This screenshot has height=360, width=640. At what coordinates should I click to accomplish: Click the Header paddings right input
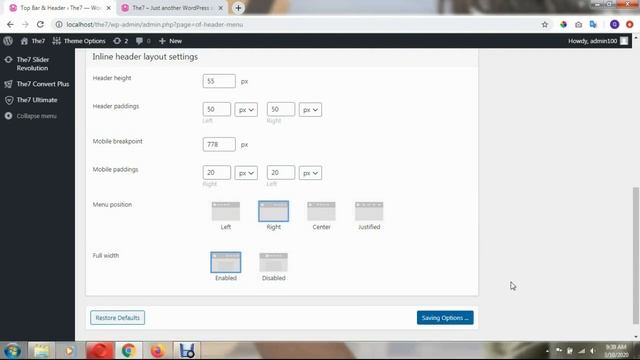click(281, 109)
